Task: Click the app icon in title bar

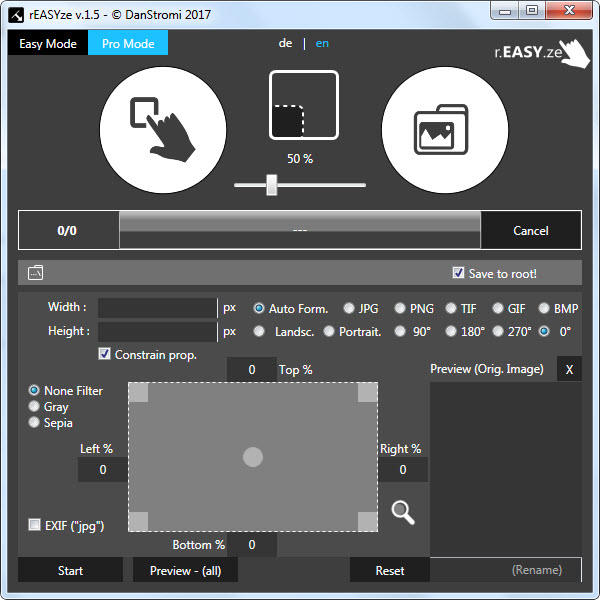Action: [x=16, y=15]
